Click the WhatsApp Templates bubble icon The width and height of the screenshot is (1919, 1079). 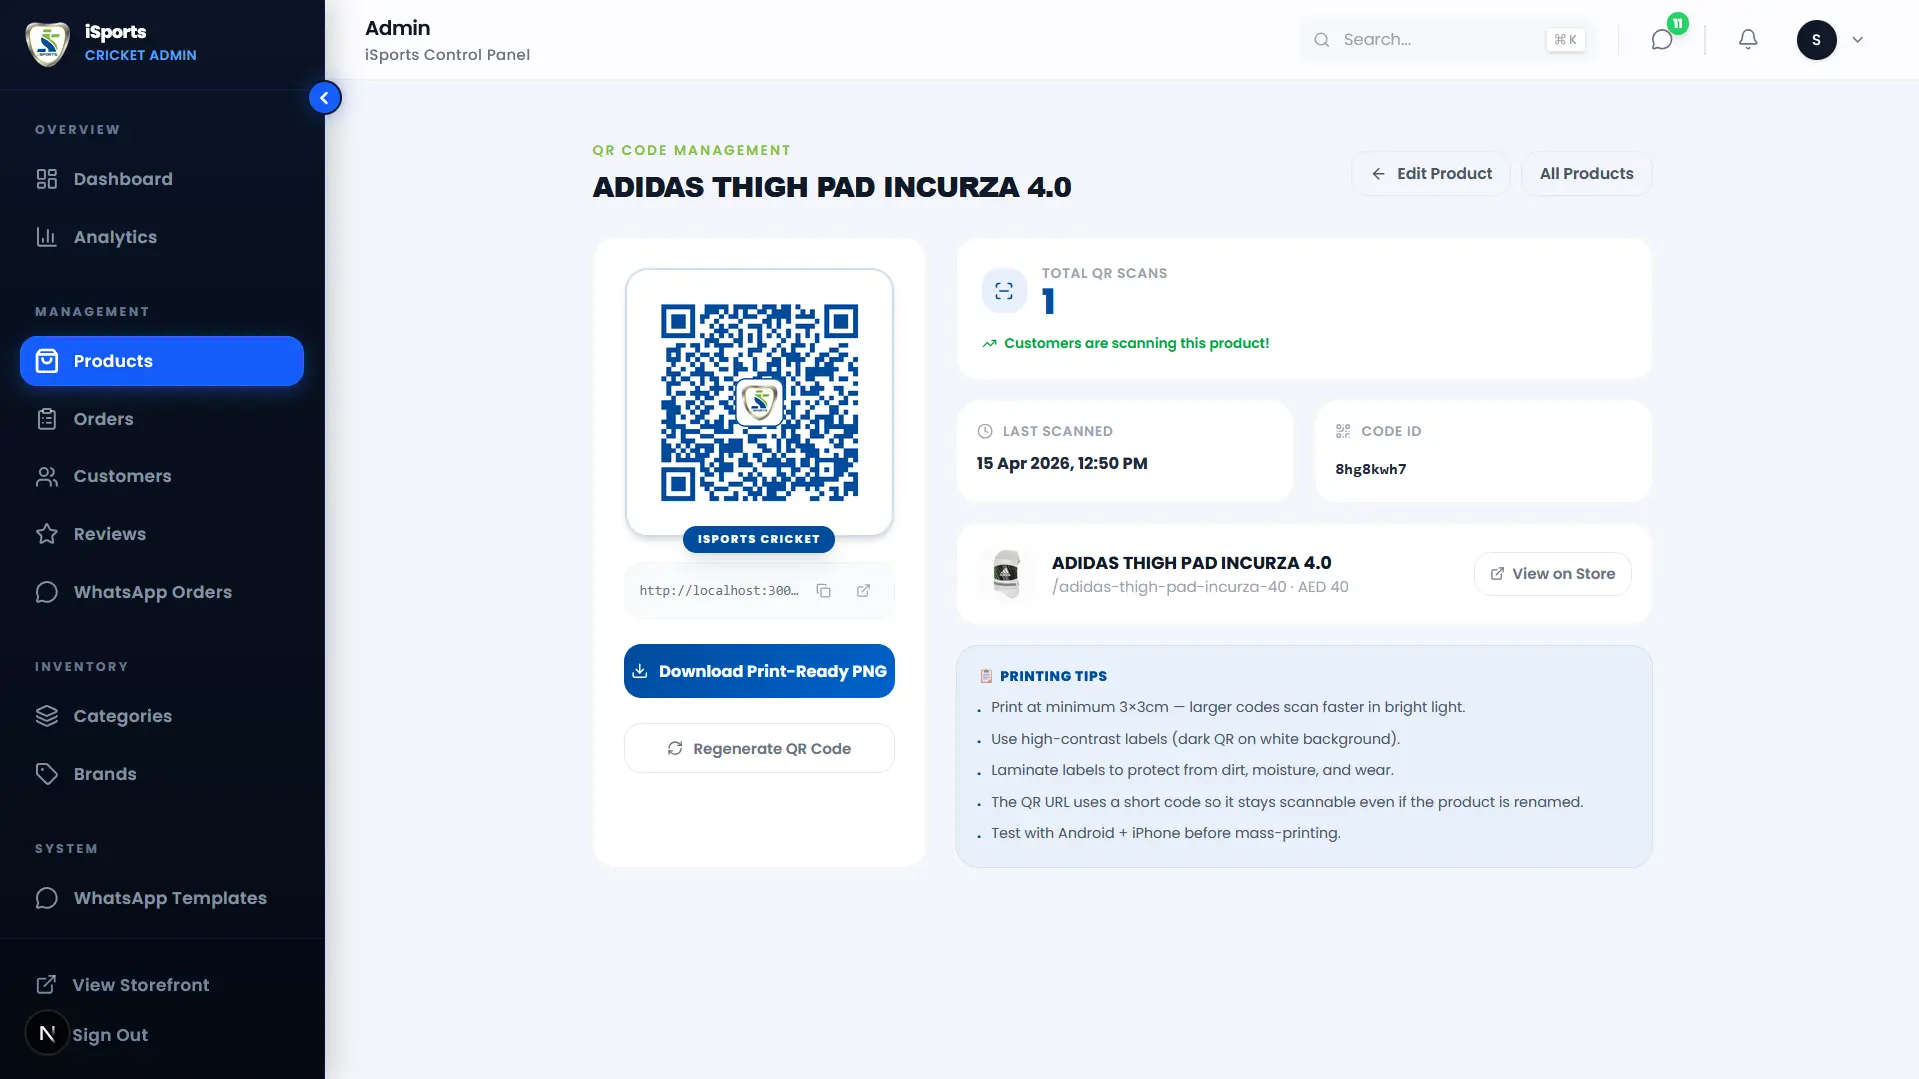coord(47,898)
